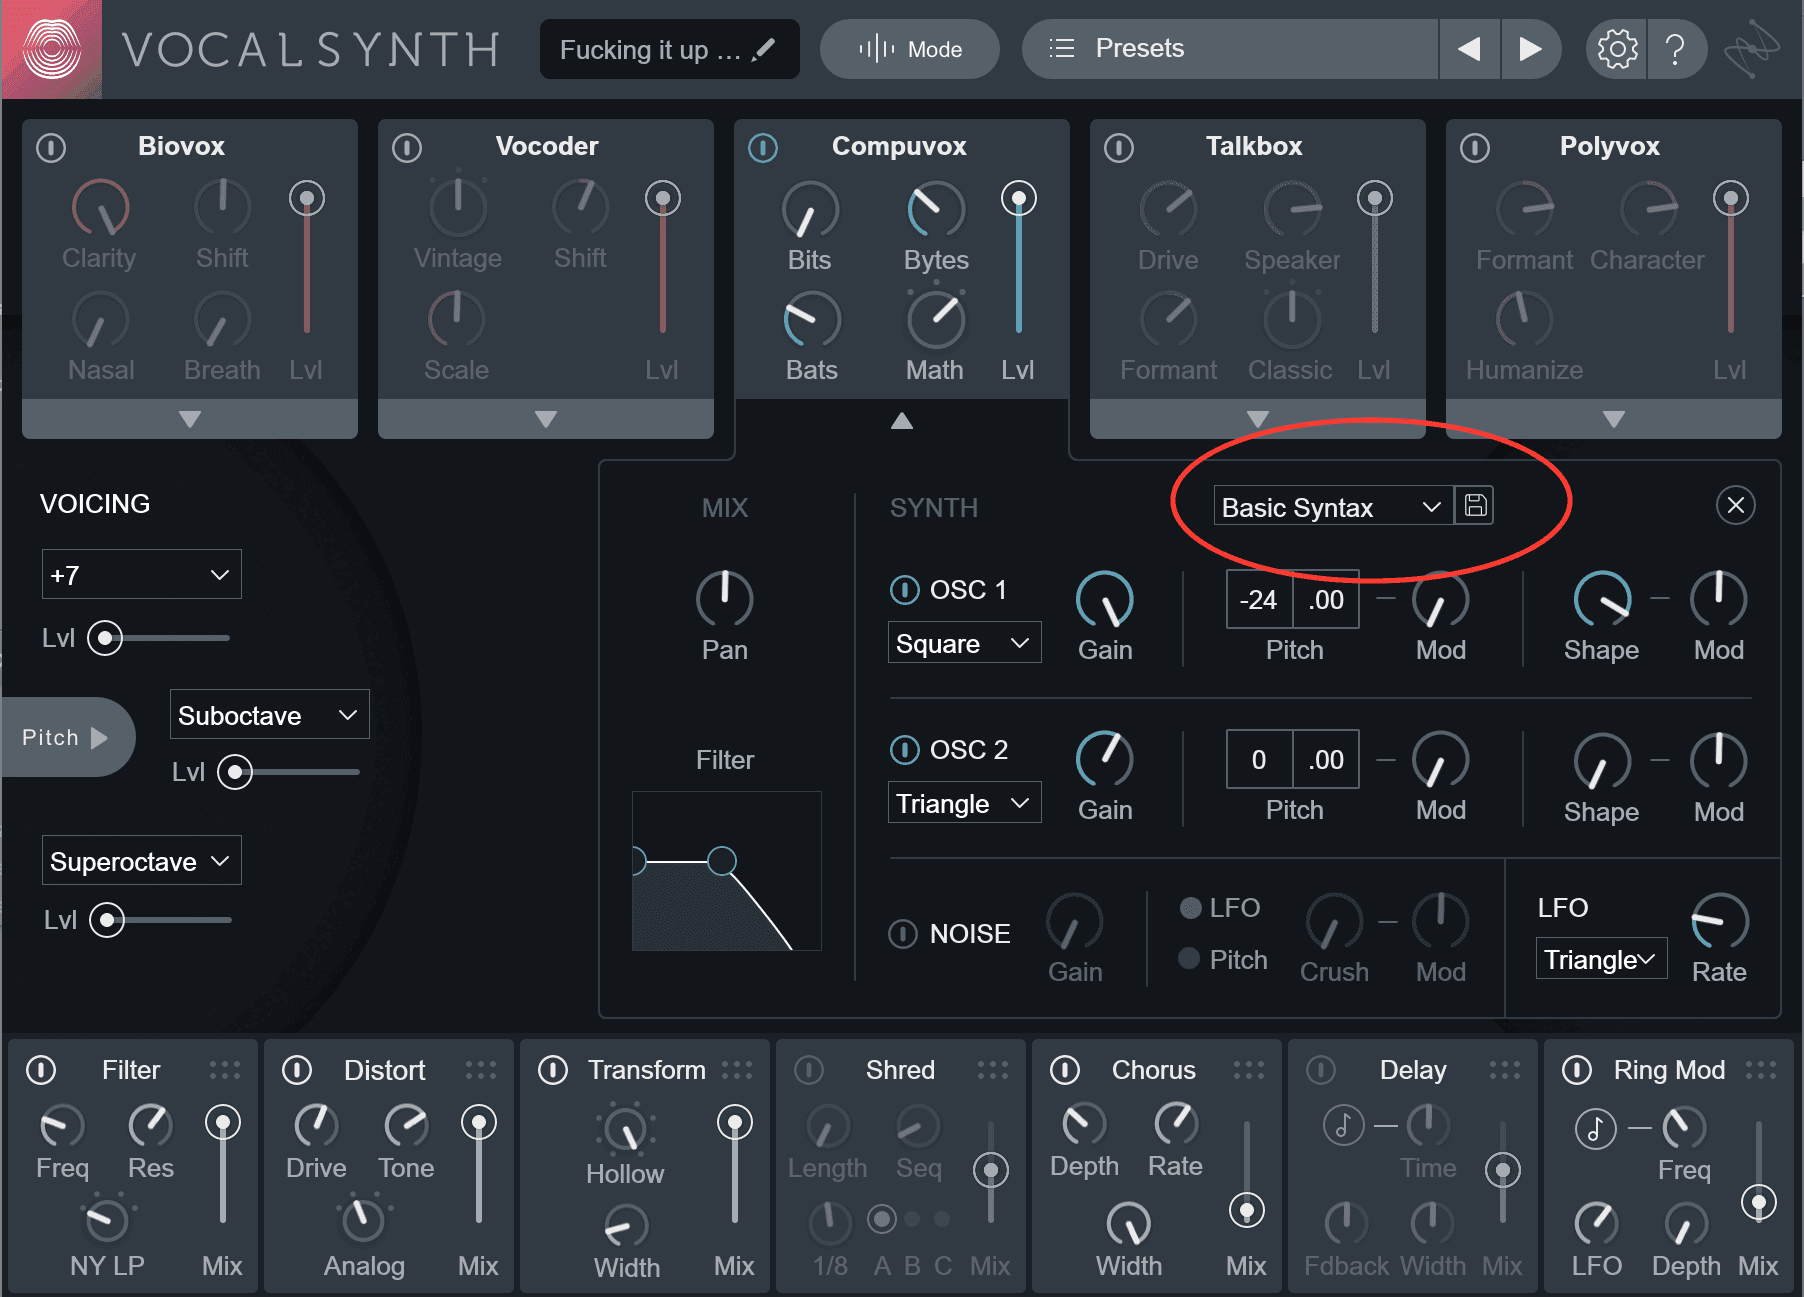The width and height of the screenshot is (1804, 1297).
Task: Toggle the Talkbox module power button
Action: click(1119, 148)
